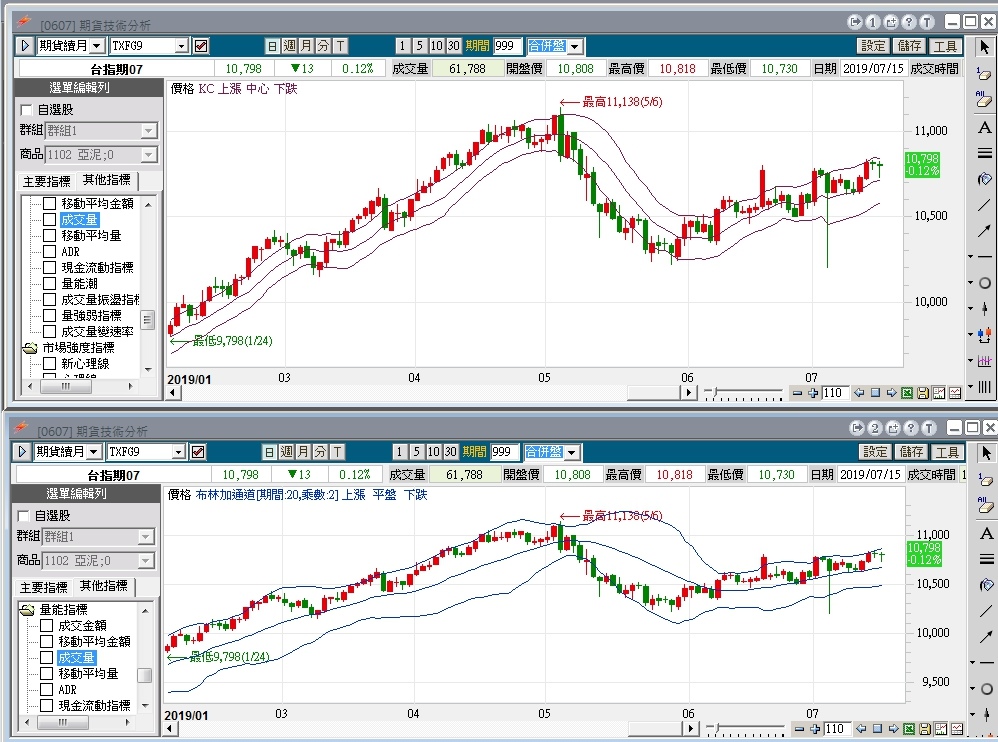
Task: Click the round exit-arrow icon in top title bar
Action: point(855,22)
